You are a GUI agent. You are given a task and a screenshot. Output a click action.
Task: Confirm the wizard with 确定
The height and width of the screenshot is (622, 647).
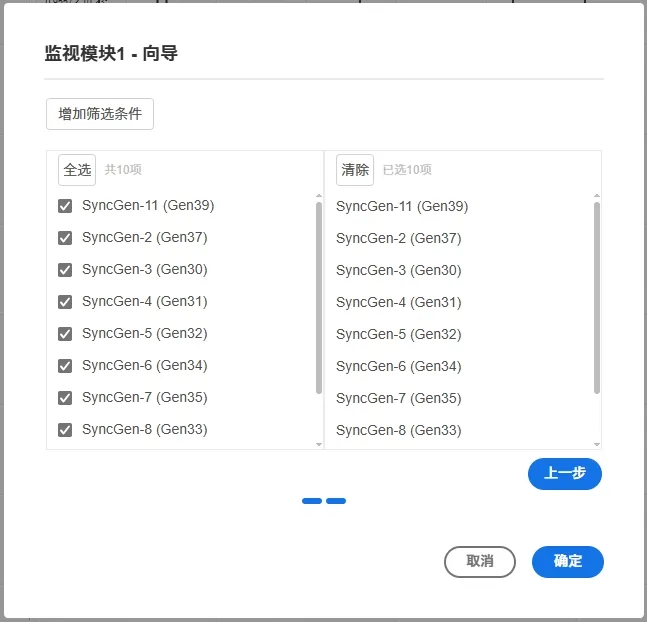click(x=568, y=561)
